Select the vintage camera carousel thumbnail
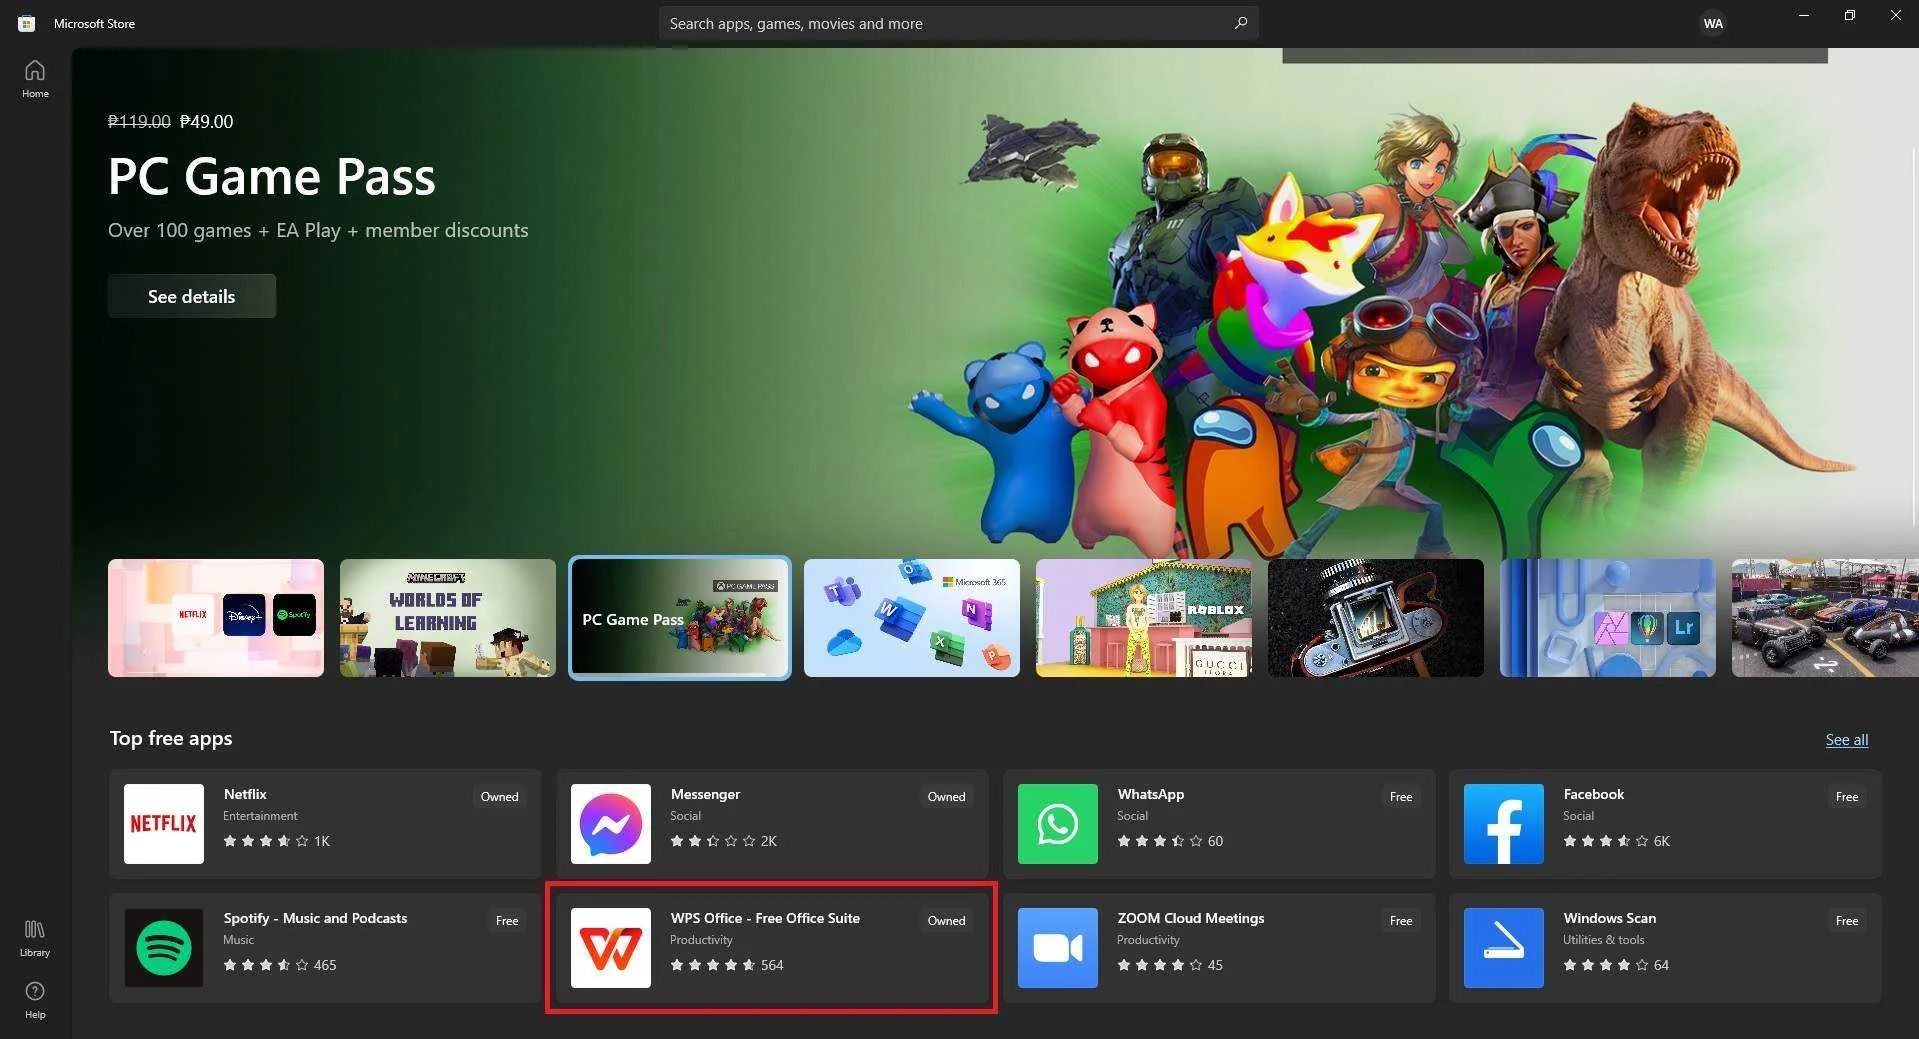Screen dimensions: 1919x1039 click(x=1376, y=618)
